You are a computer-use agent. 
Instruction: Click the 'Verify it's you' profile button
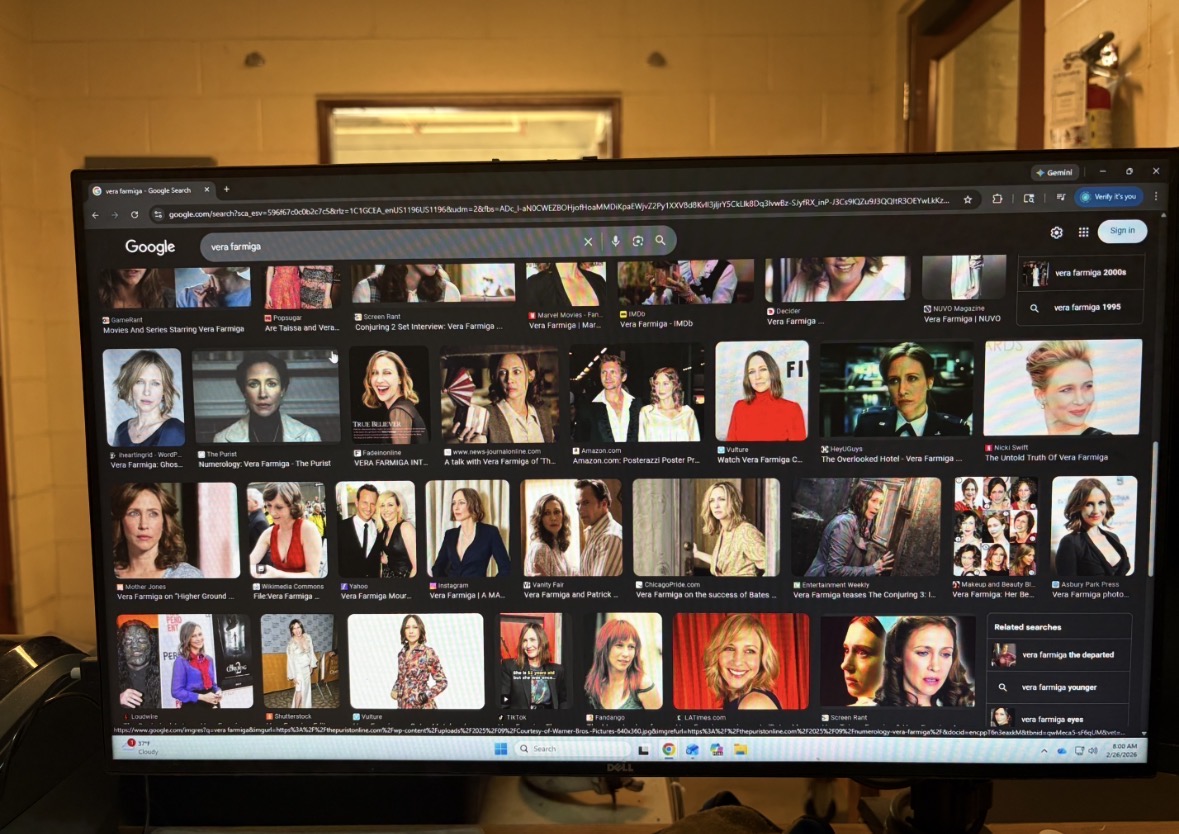coord(1108,197)
